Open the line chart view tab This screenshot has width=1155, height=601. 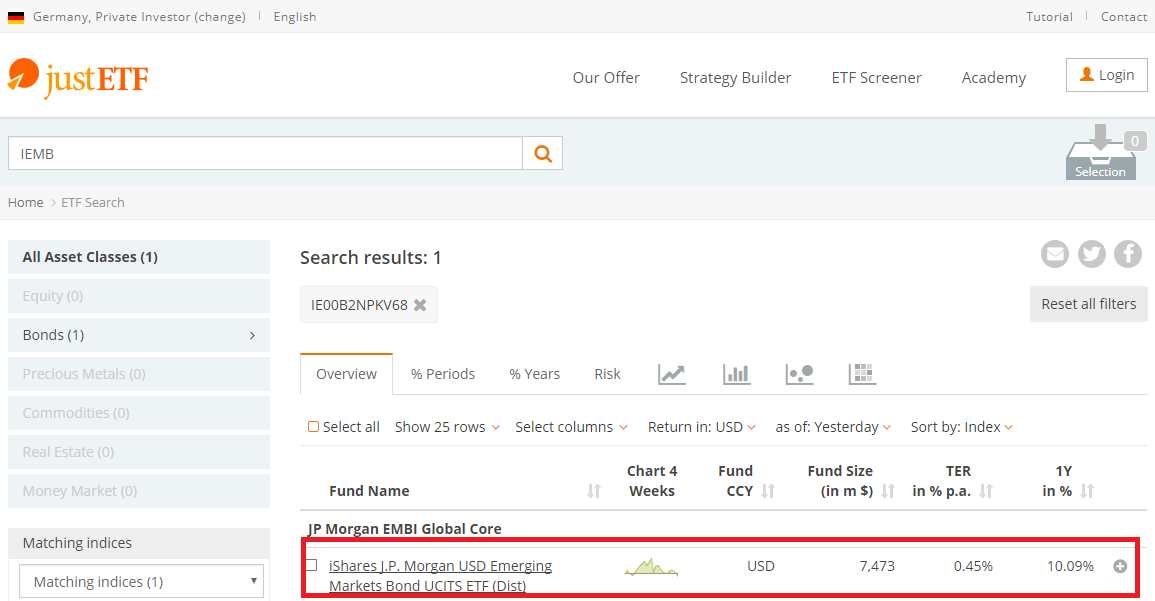[671, 374]
